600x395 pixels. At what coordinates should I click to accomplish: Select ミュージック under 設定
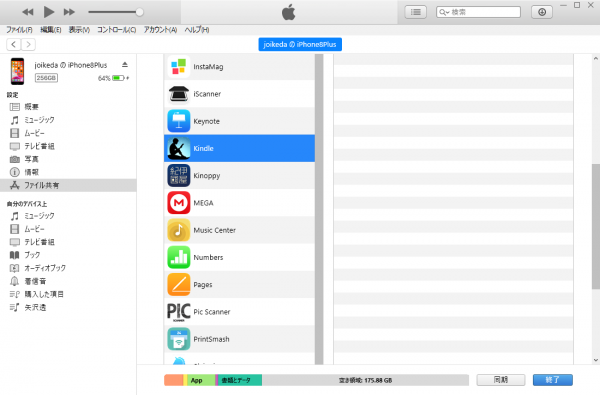tap(68, 120)
